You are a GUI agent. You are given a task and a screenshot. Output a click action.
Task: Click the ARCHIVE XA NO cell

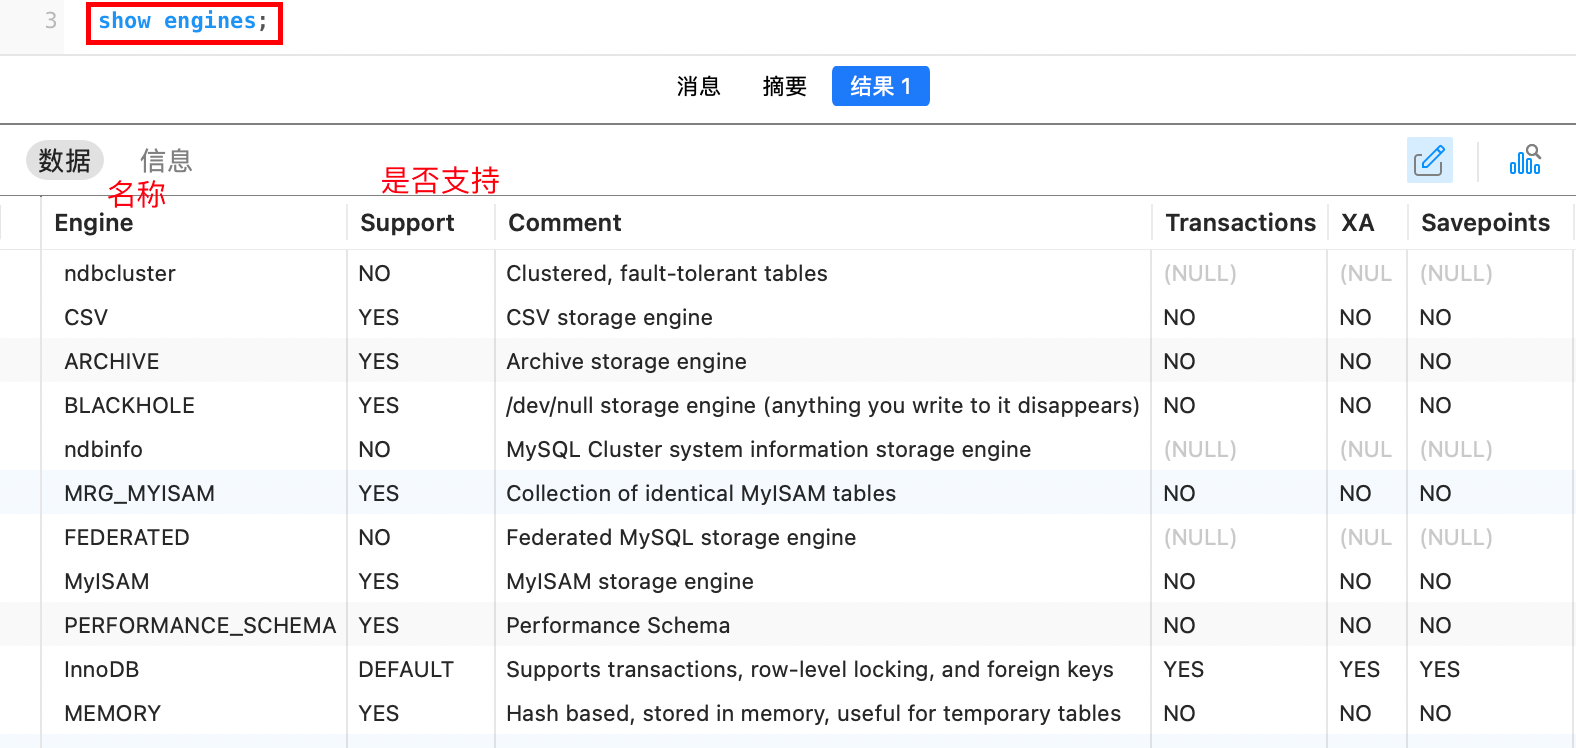tap(1356, 361)
